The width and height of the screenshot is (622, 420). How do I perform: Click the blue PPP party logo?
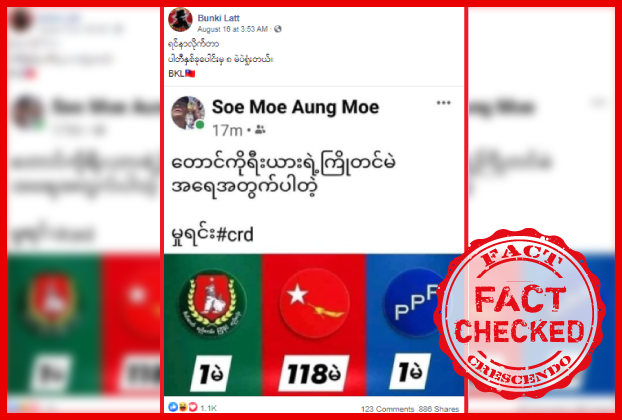click(415, 303)
